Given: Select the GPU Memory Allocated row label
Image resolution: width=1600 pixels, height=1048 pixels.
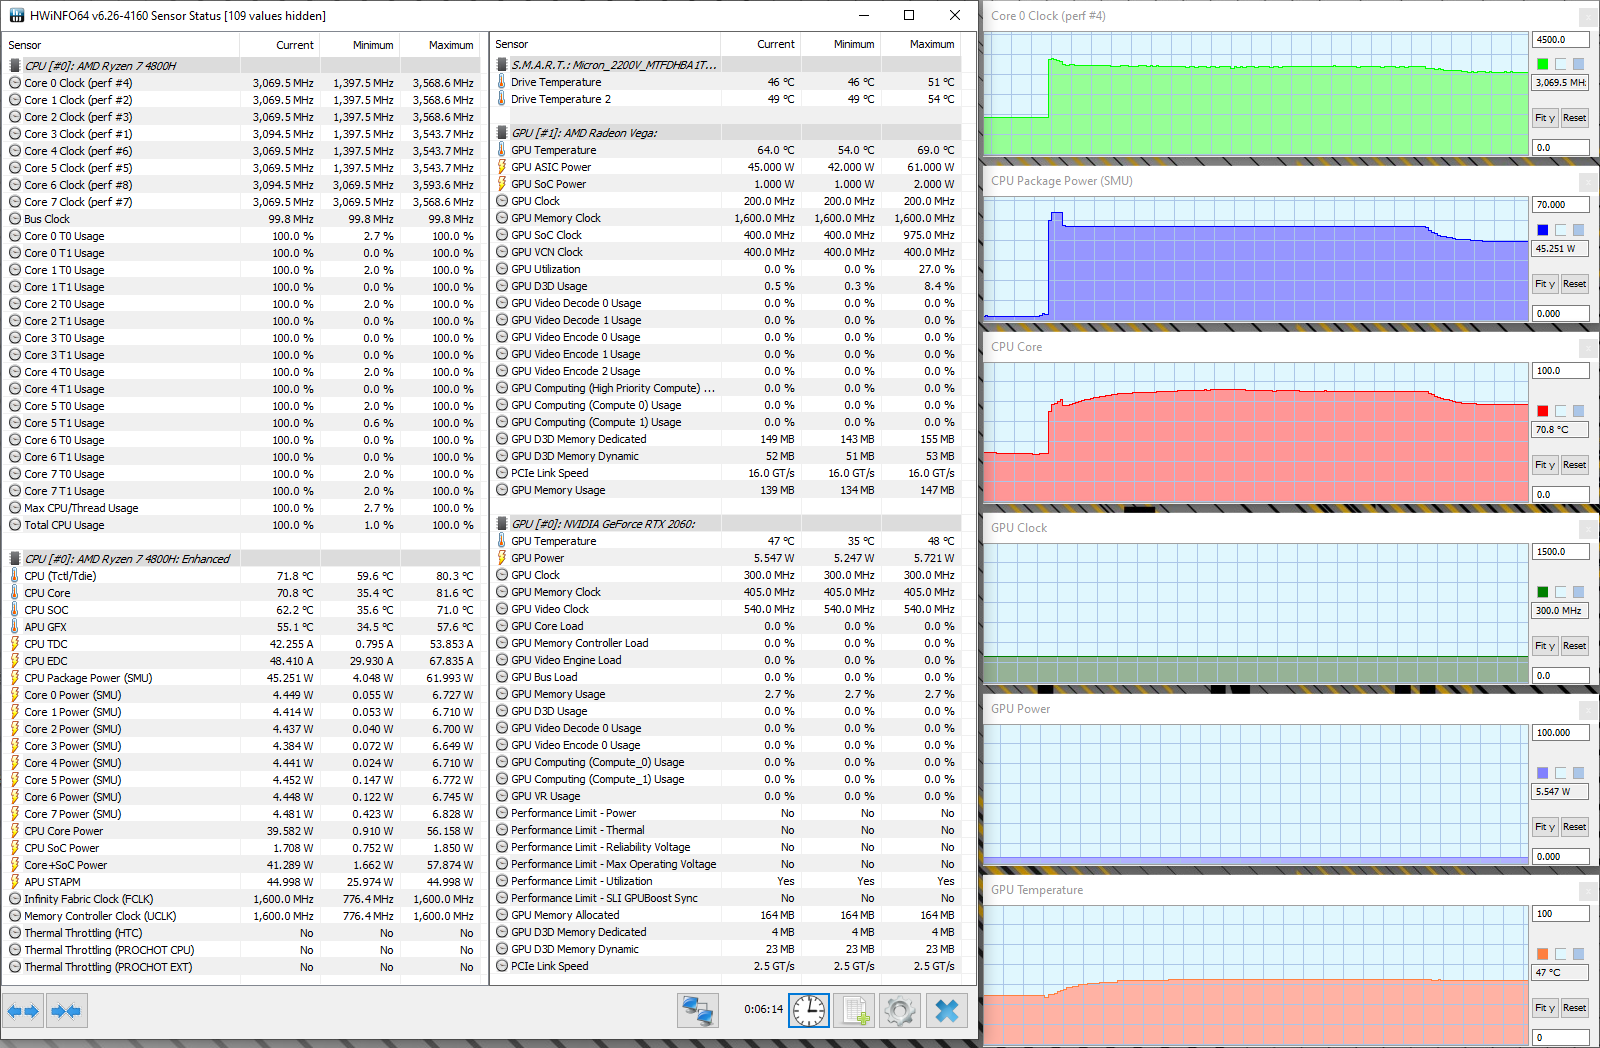Looking at the screenshot, I should tap(565, 915).
